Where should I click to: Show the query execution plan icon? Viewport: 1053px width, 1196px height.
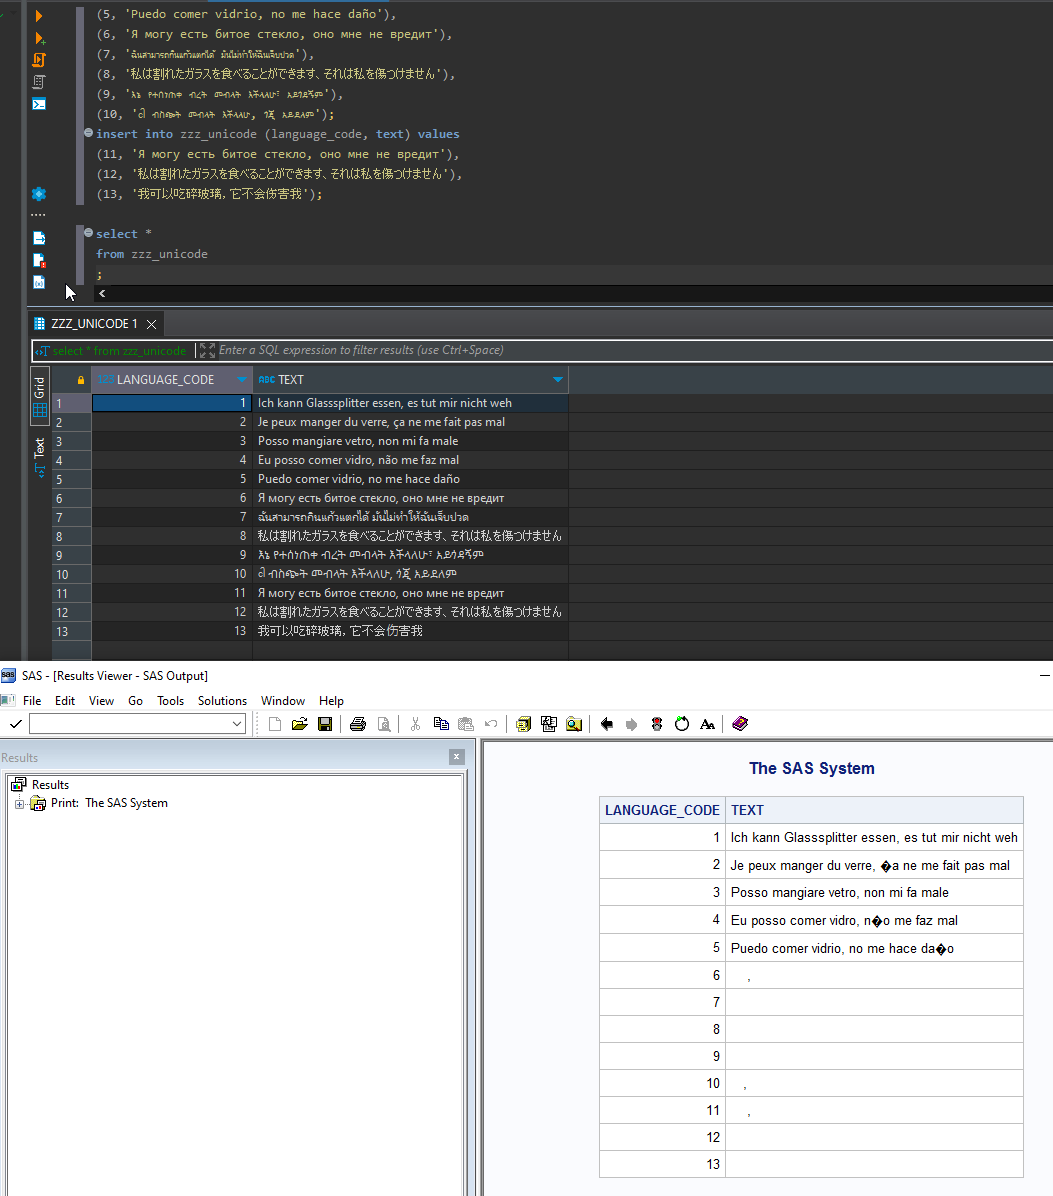38,81
